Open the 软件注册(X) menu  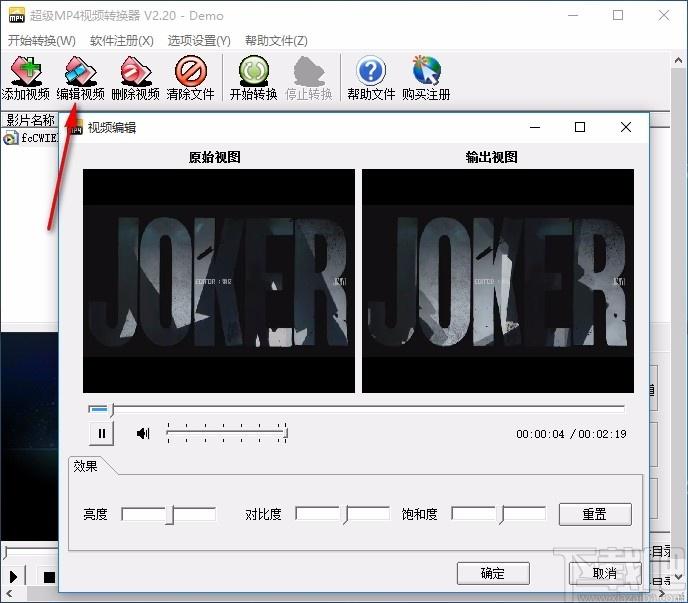(x=122, y=41)
